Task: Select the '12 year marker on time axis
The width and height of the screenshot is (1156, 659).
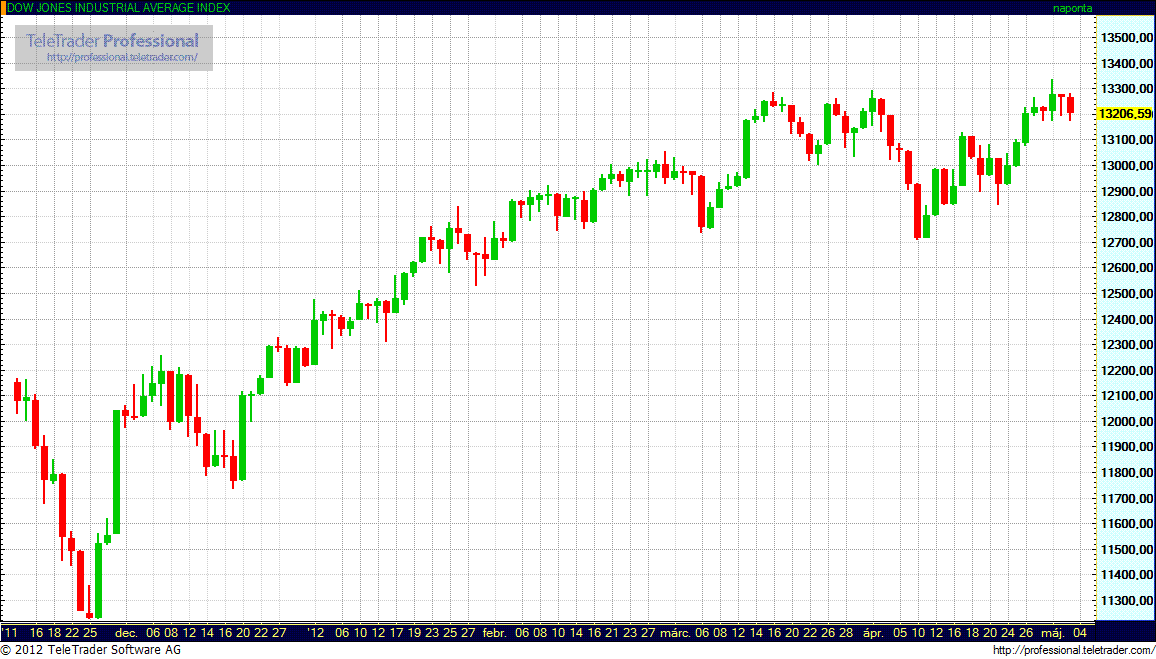Action: tap(316, 632)
